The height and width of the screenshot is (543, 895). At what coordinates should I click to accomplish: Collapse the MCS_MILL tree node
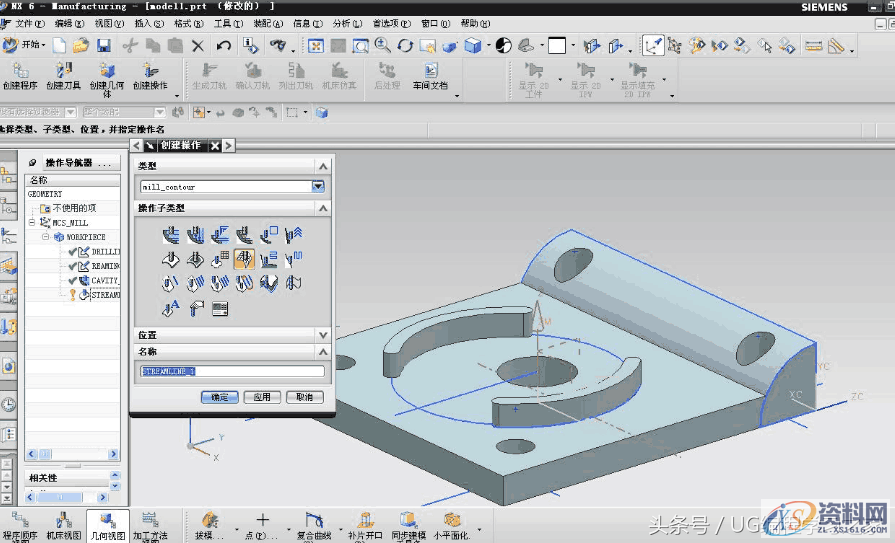point(32,222)
